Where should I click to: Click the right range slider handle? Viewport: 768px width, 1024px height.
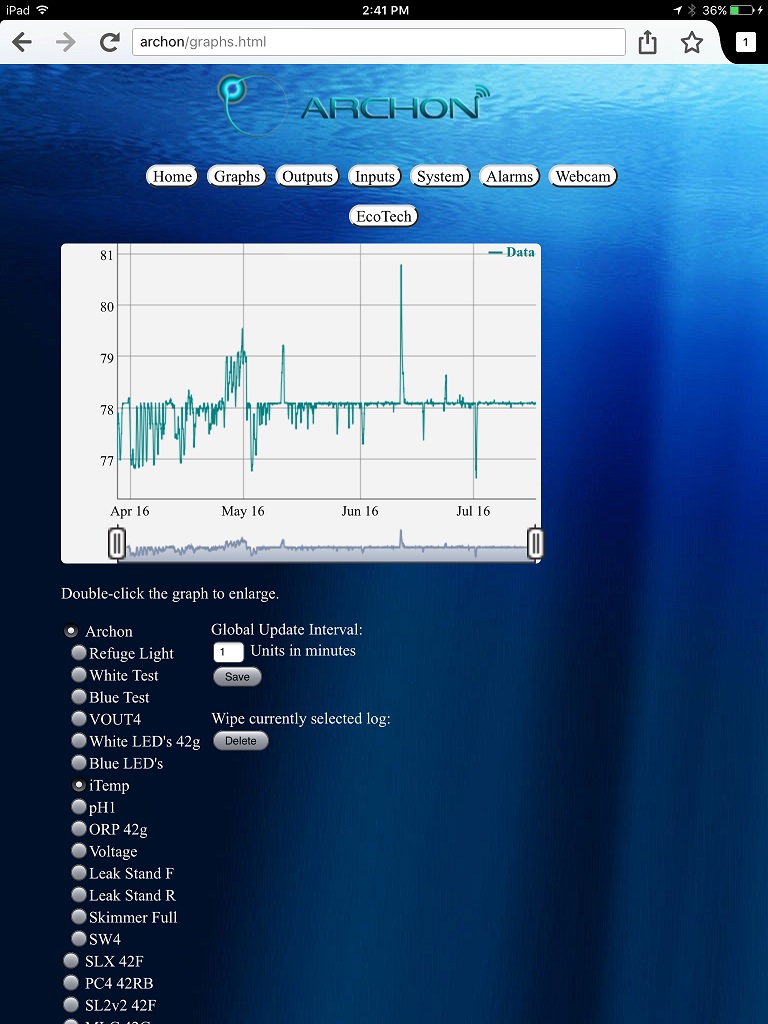pyautogui.click(x=535, y=544)
